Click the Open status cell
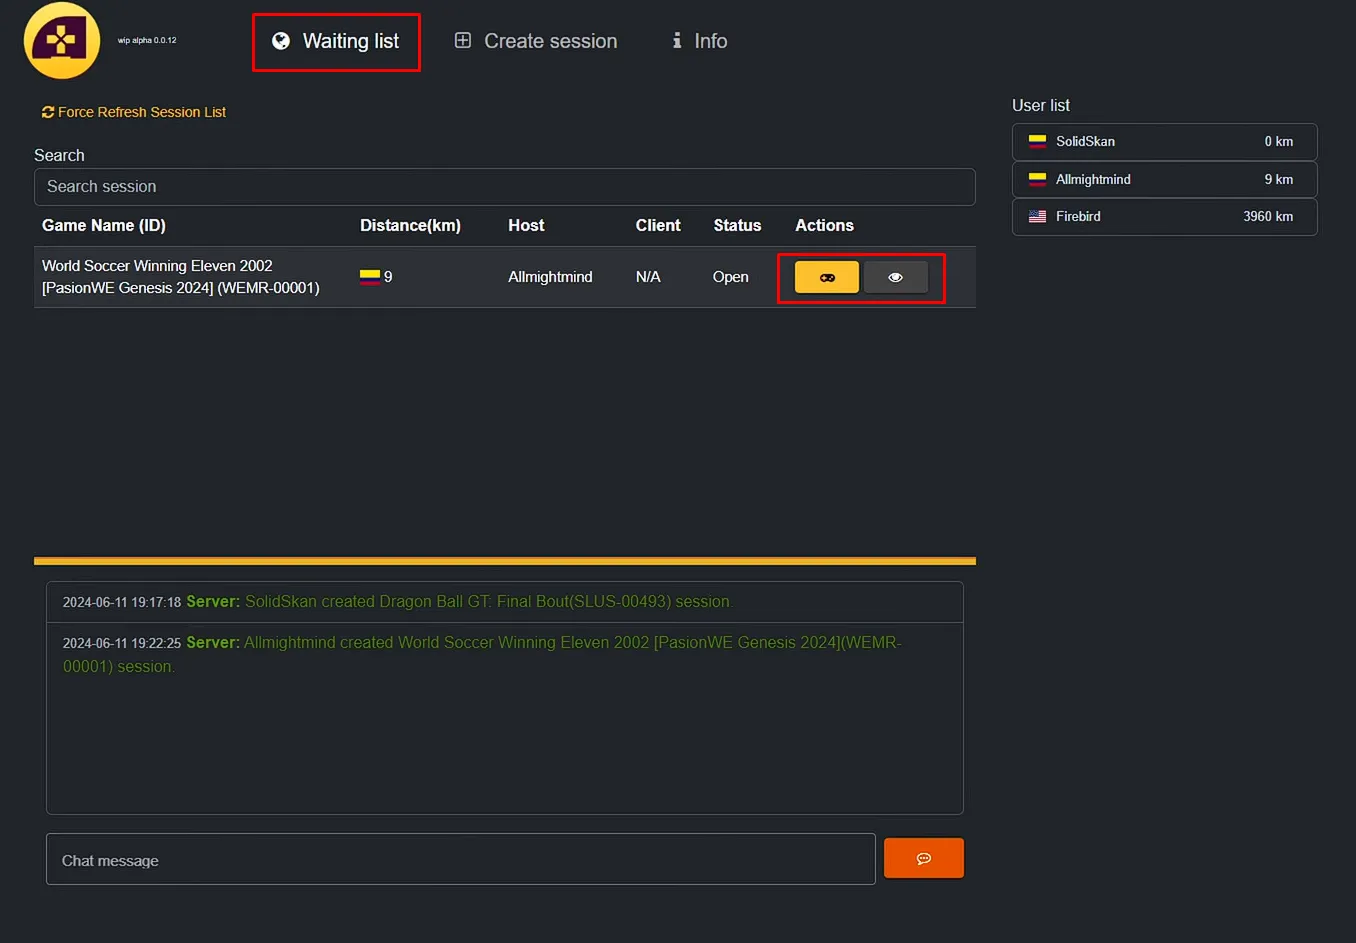 pos(731,277)
